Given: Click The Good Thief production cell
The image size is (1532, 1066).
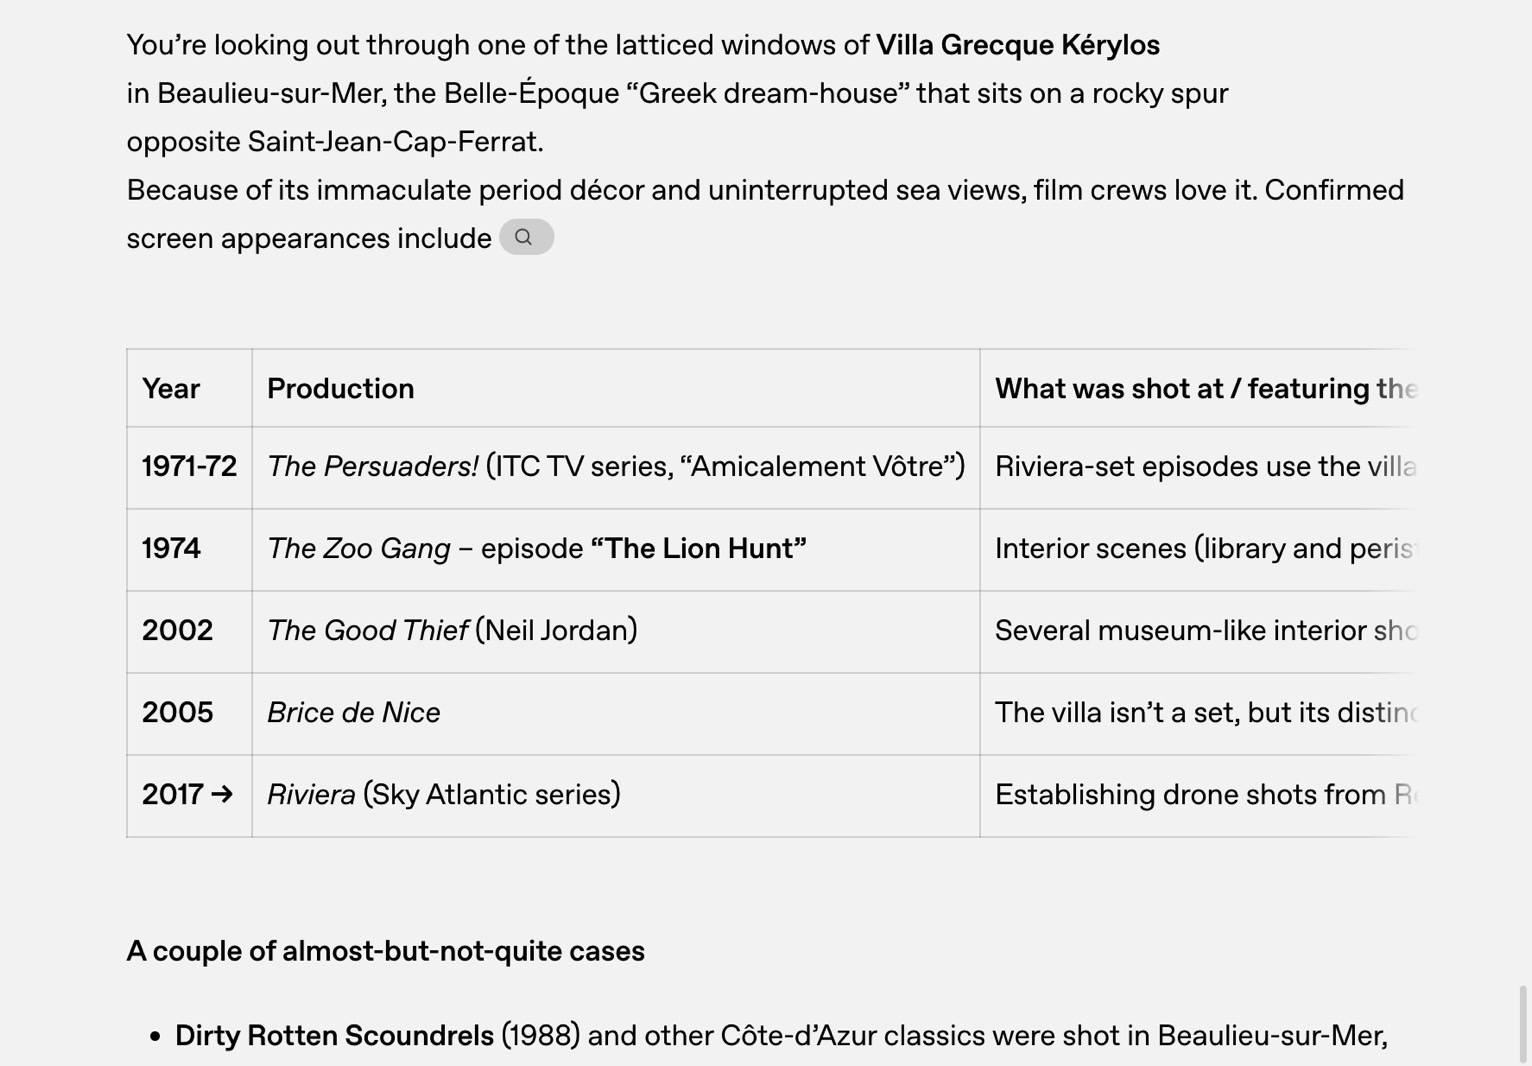Looking at the screenshot, I should coord(616,631).
